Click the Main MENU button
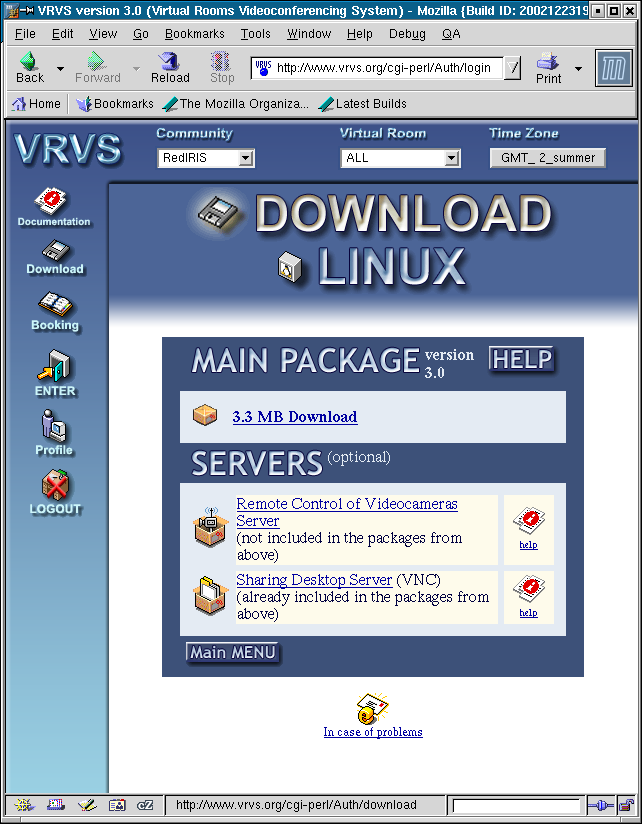This screenshot has height=824, width=642. 232,652
